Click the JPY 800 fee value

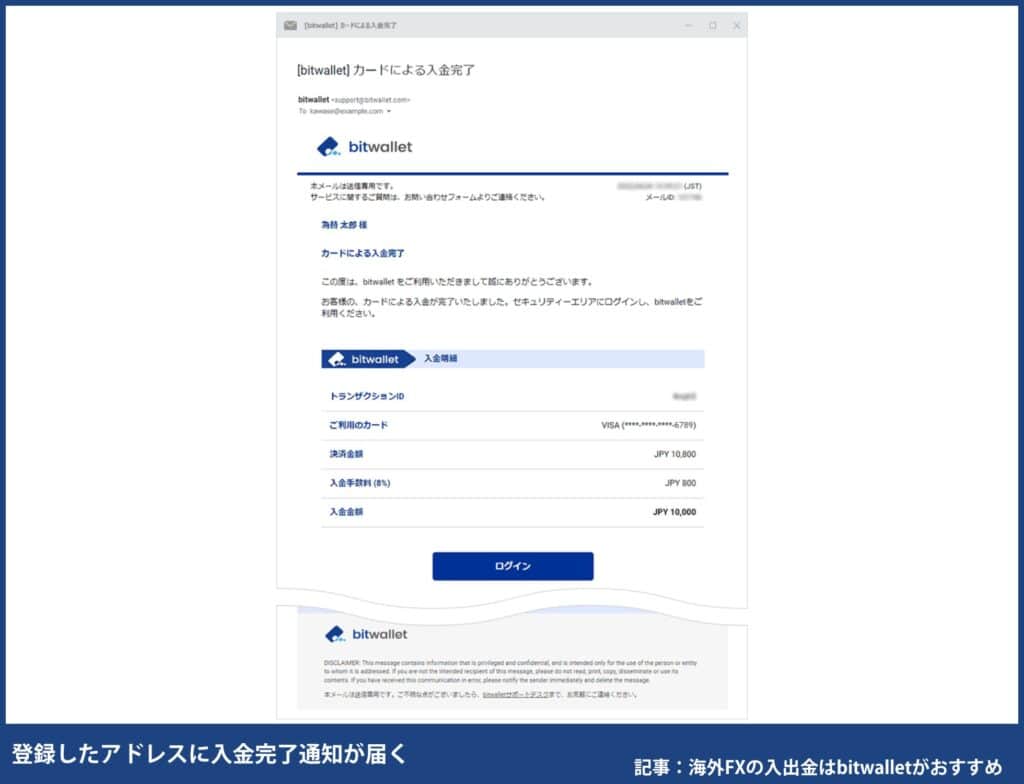[680, 483]
